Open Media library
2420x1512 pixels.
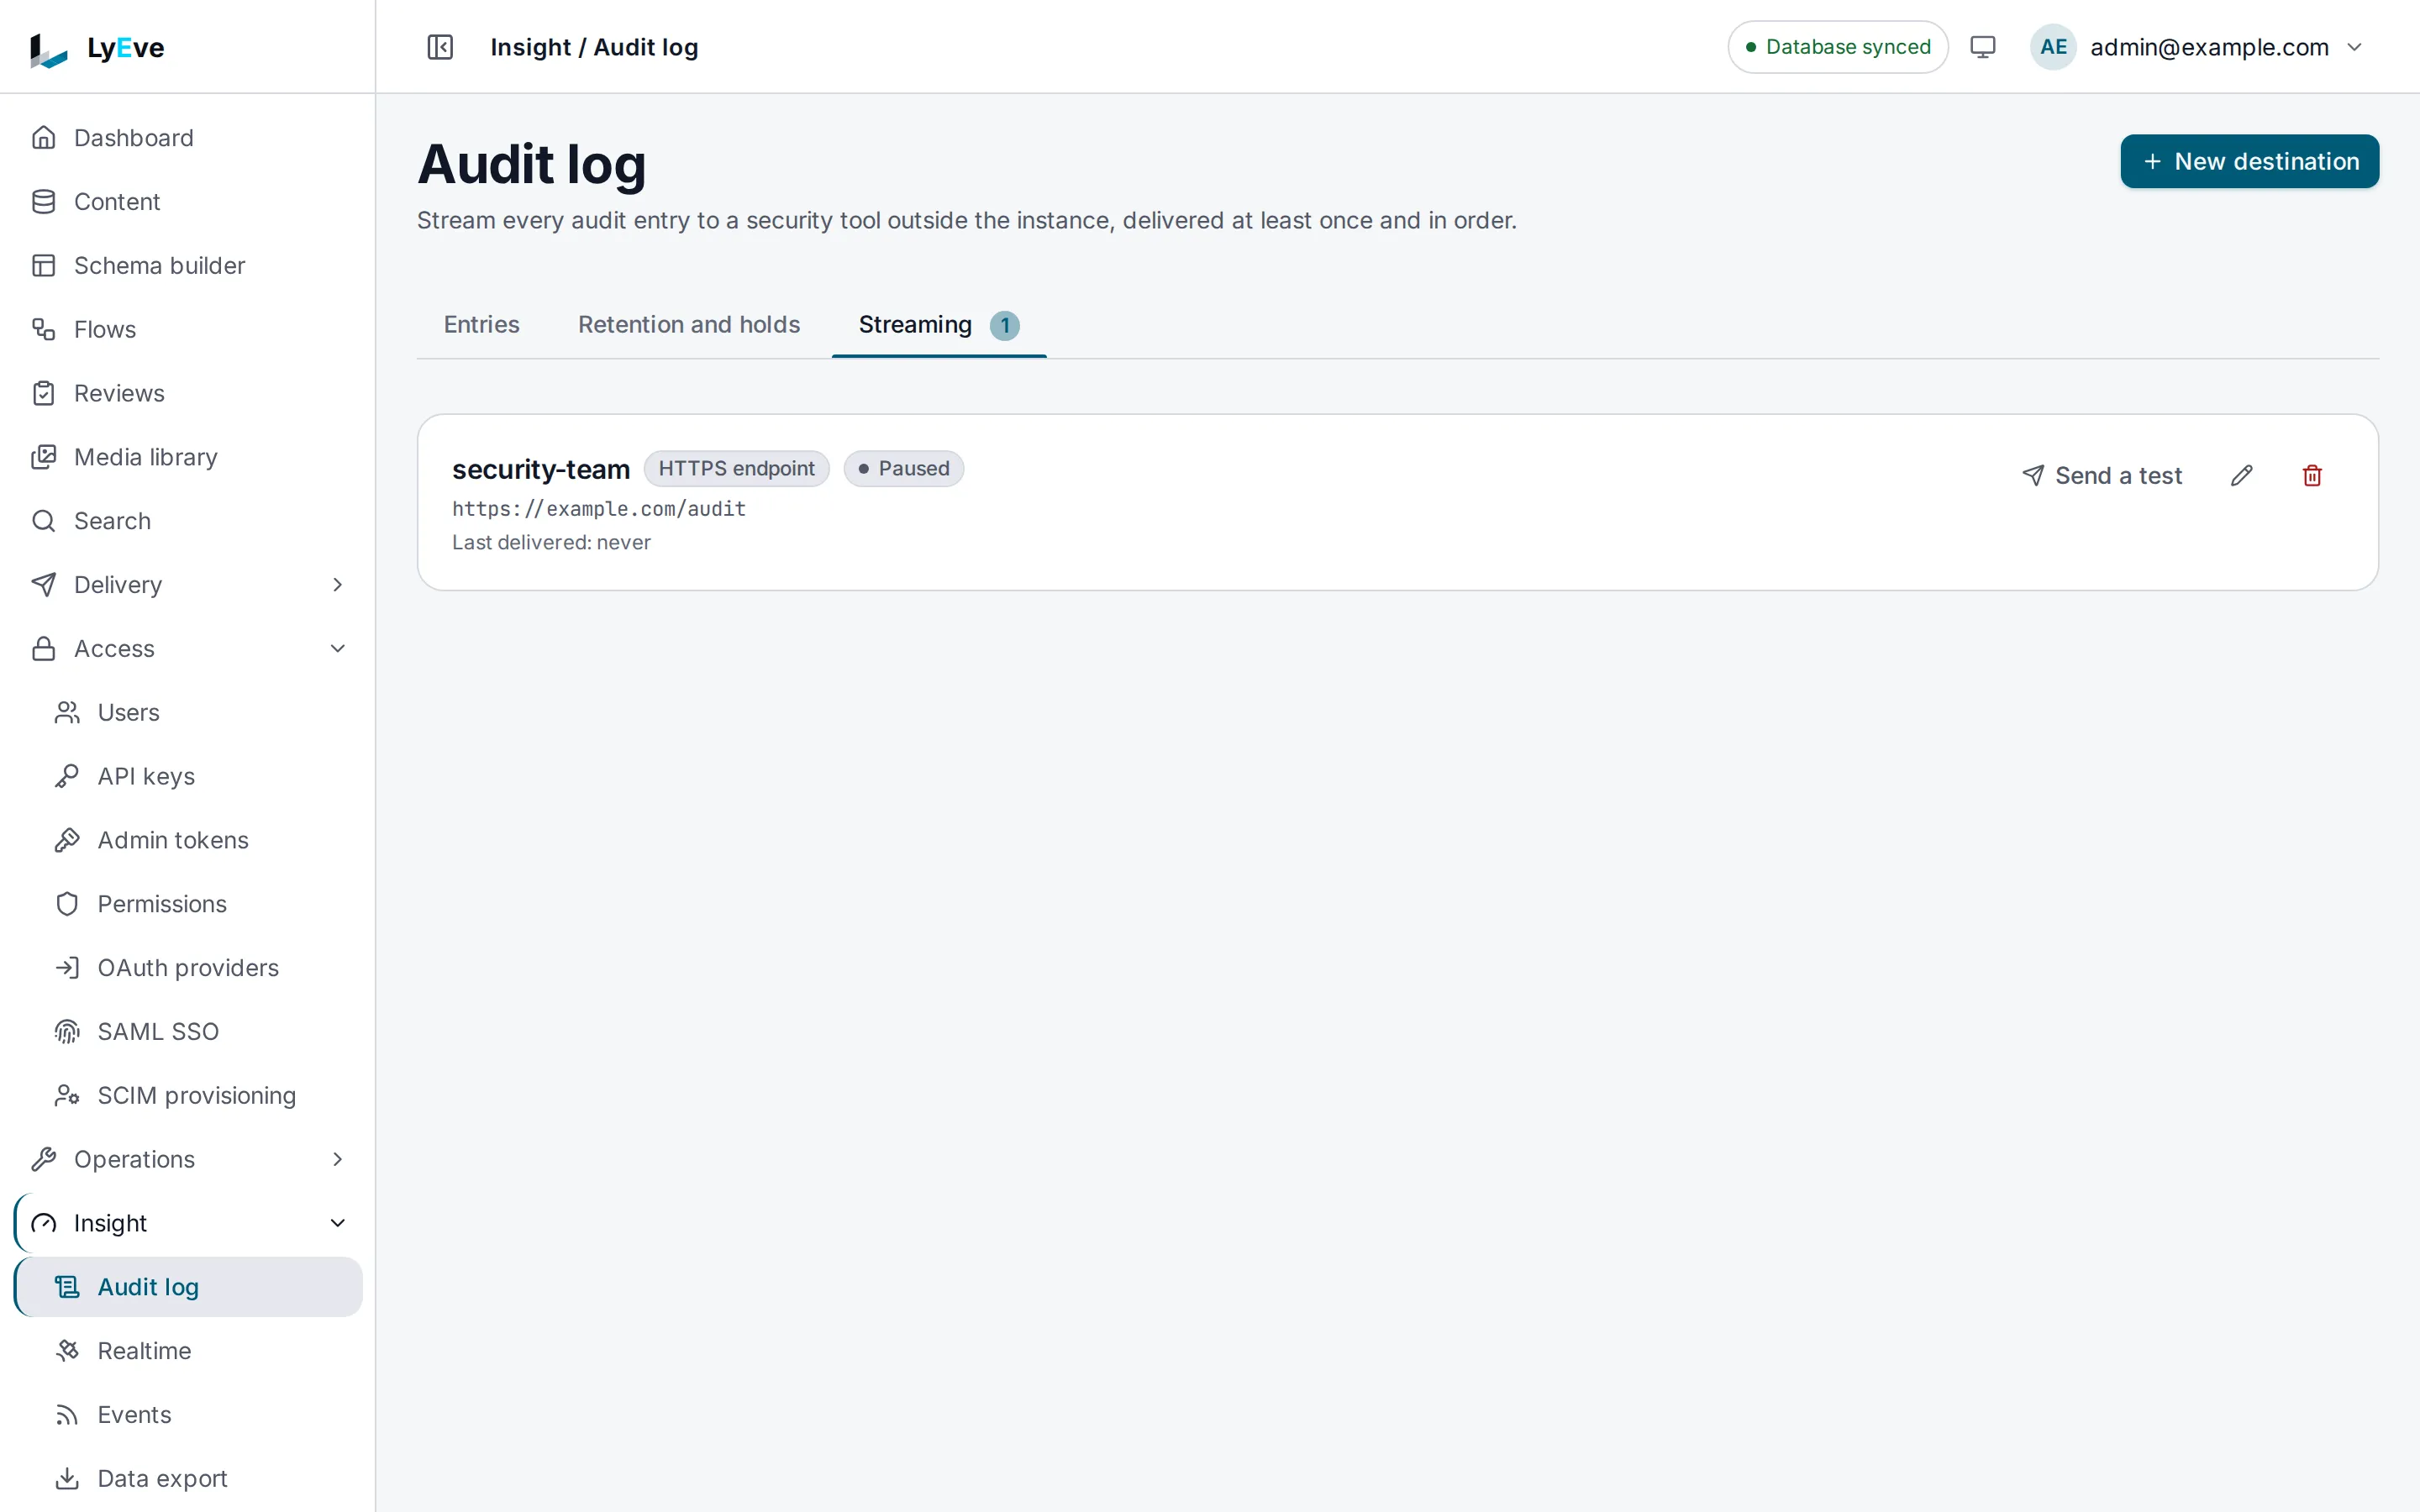coord(188,457)
